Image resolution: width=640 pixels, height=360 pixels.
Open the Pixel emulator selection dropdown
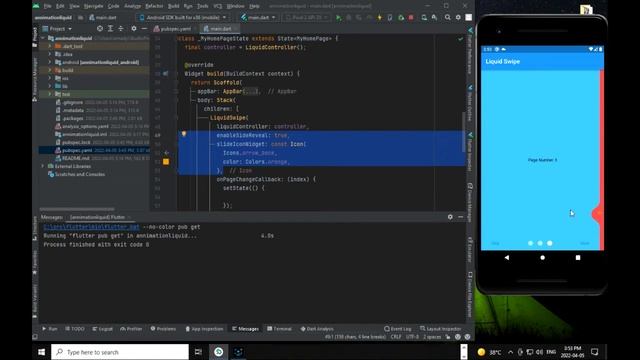[306, 18]
